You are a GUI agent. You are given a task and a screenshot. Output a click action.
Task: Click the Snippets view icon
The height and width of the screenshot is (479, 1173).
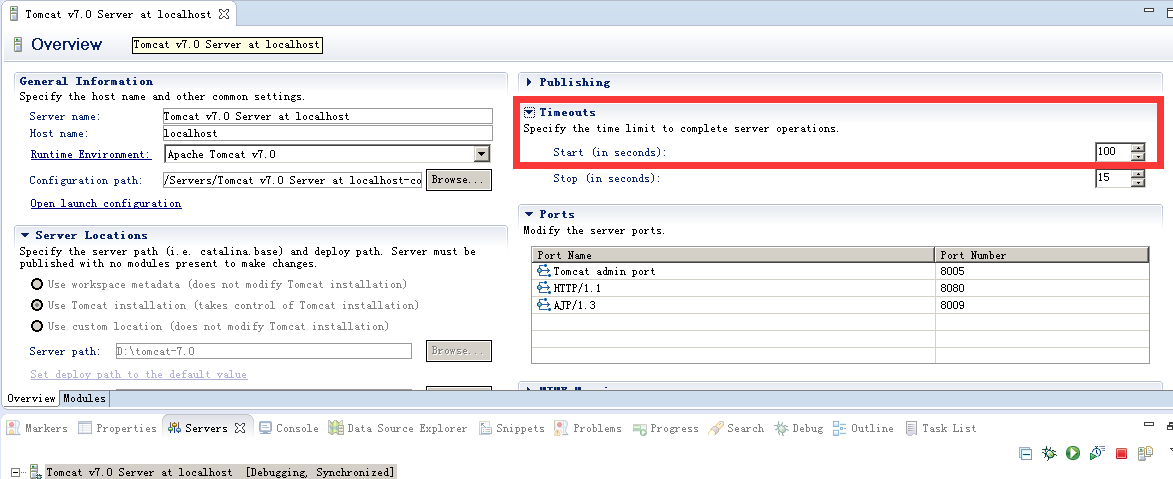click(485, 428)
